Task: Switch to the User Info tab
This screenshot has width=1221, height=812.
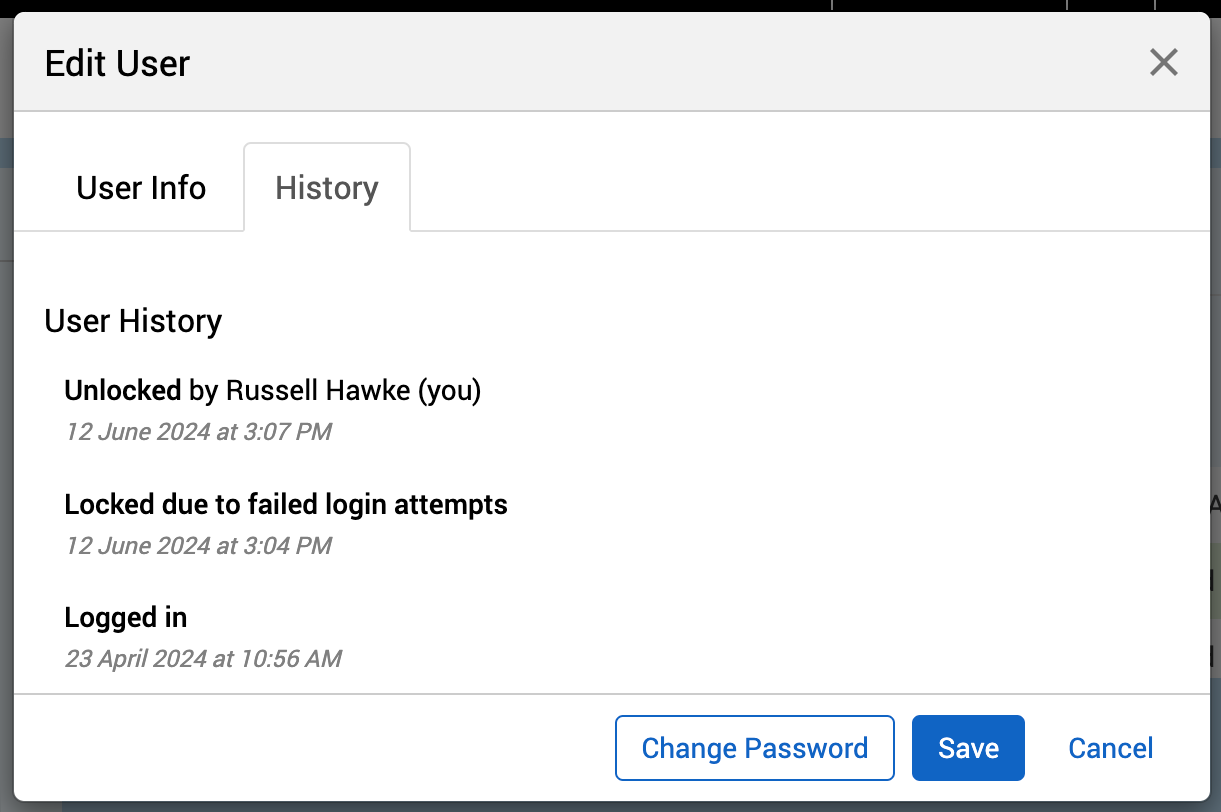Action: coord(141,188)
